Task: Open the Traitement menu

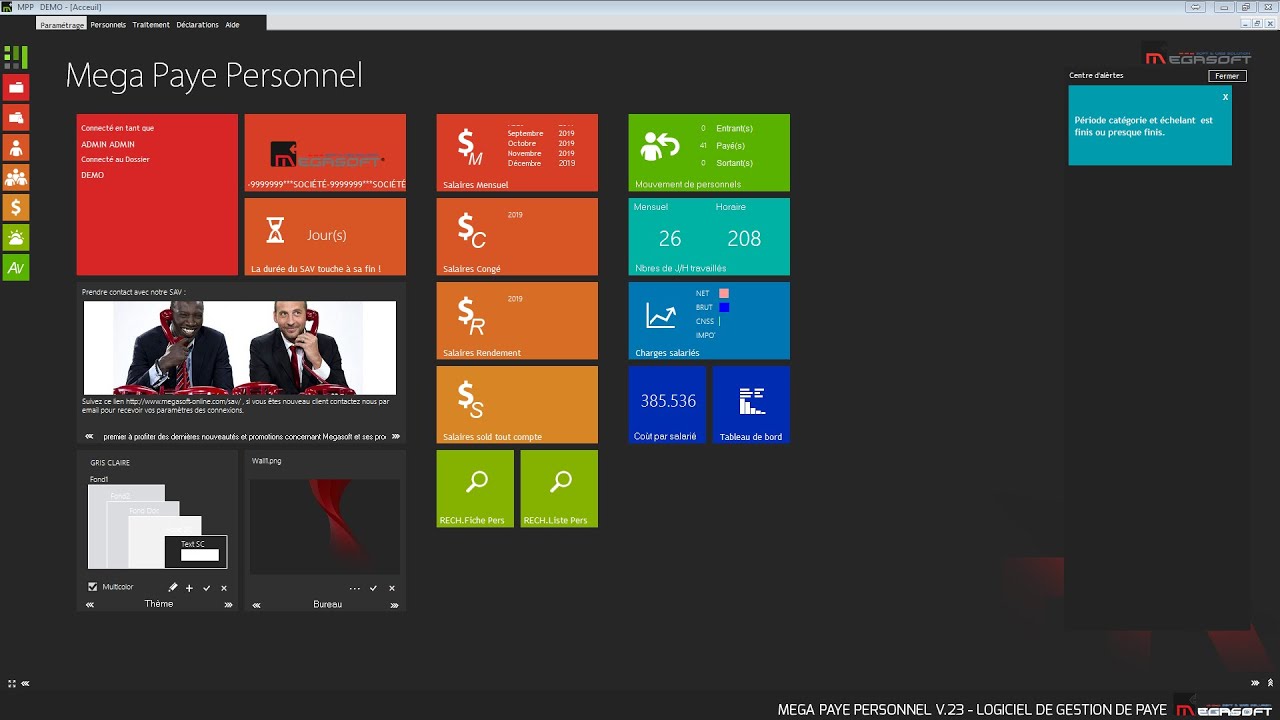Action: (151, 24)
